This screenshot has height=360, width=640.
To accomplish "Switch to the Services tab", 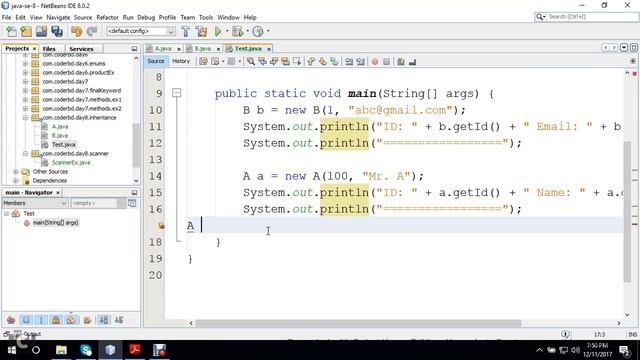I will pyautogui.click(x=81, y=49).
